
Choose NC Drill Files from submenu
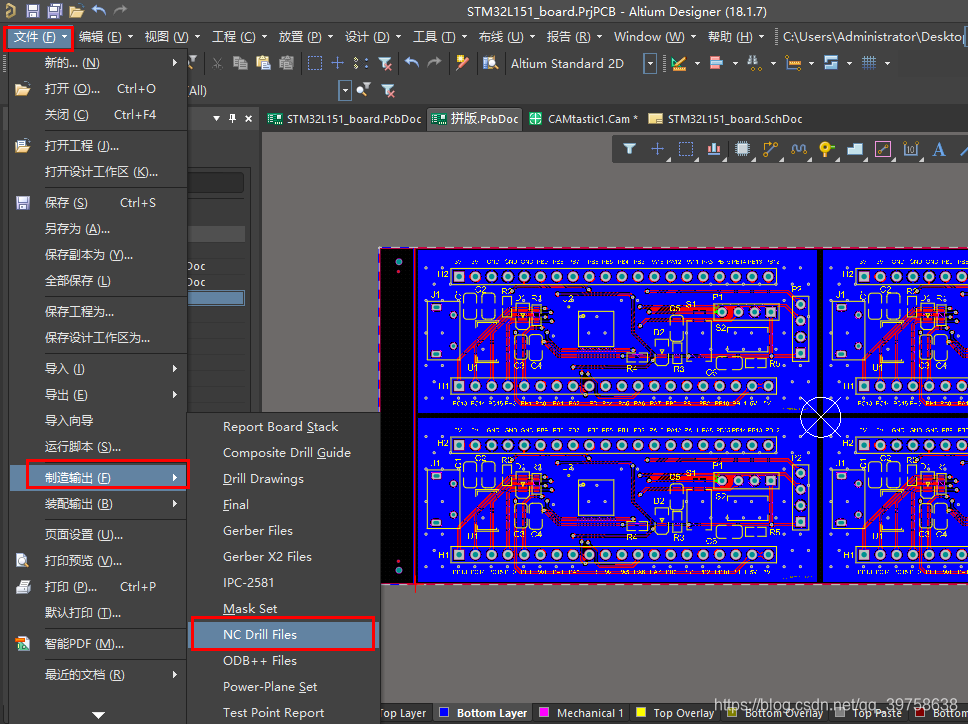pos(283,635)
